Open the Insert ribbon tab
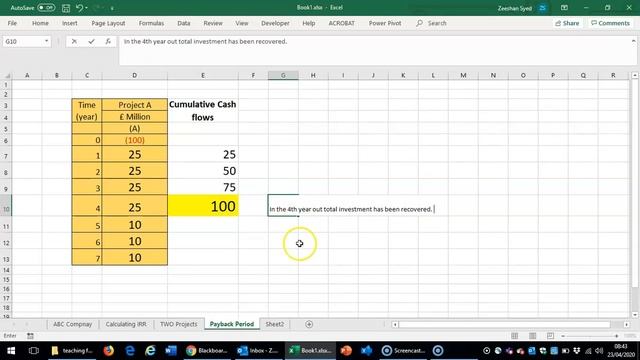 [x=69, y=23]
